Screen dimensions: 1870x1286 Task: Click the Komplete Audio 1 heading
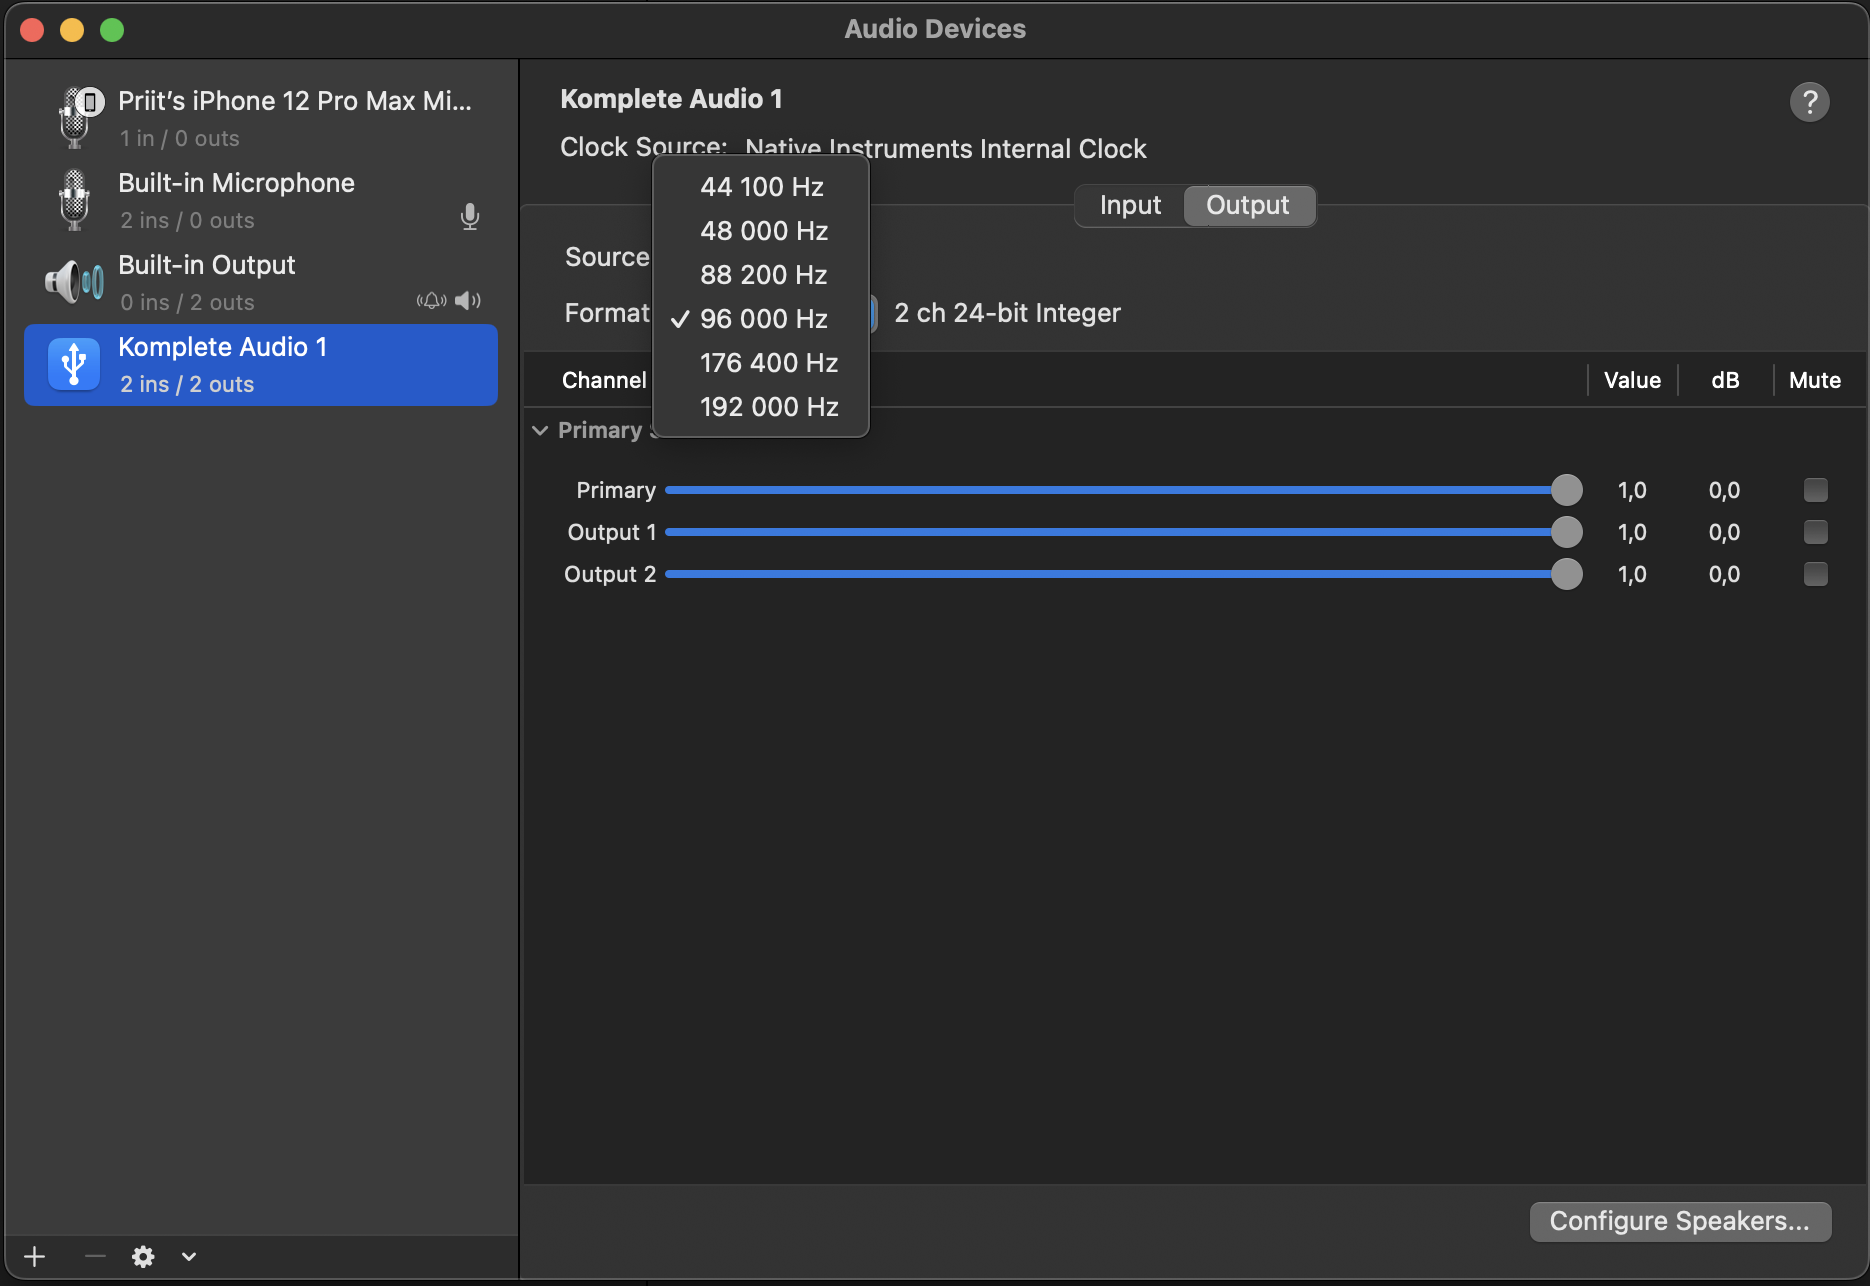671,99
